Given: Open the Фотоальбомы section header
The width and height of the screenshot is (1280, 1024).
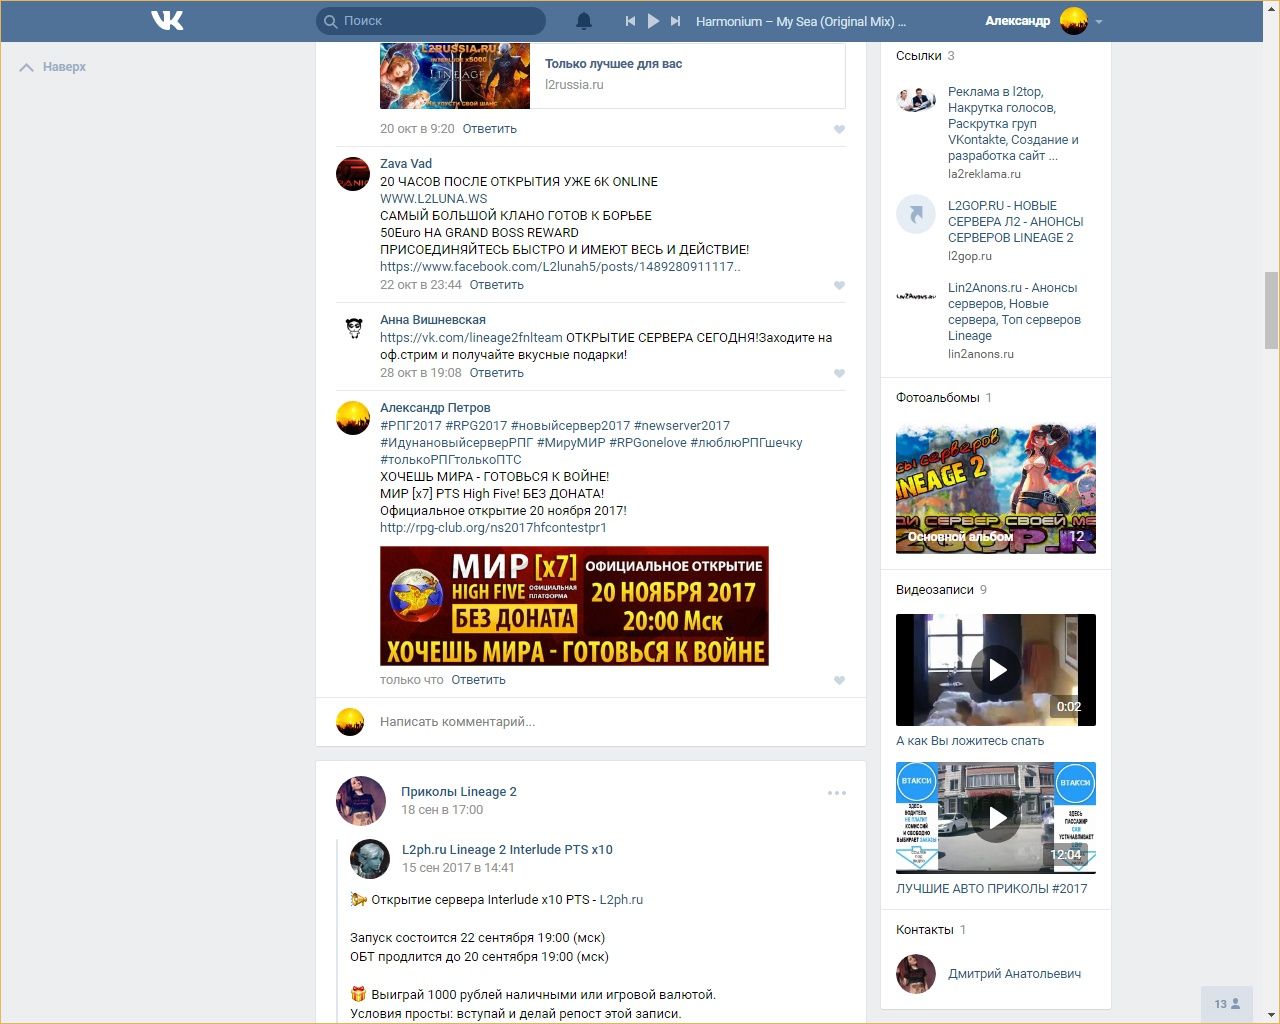Looking at the screenshot, I should tap(937, 398).
